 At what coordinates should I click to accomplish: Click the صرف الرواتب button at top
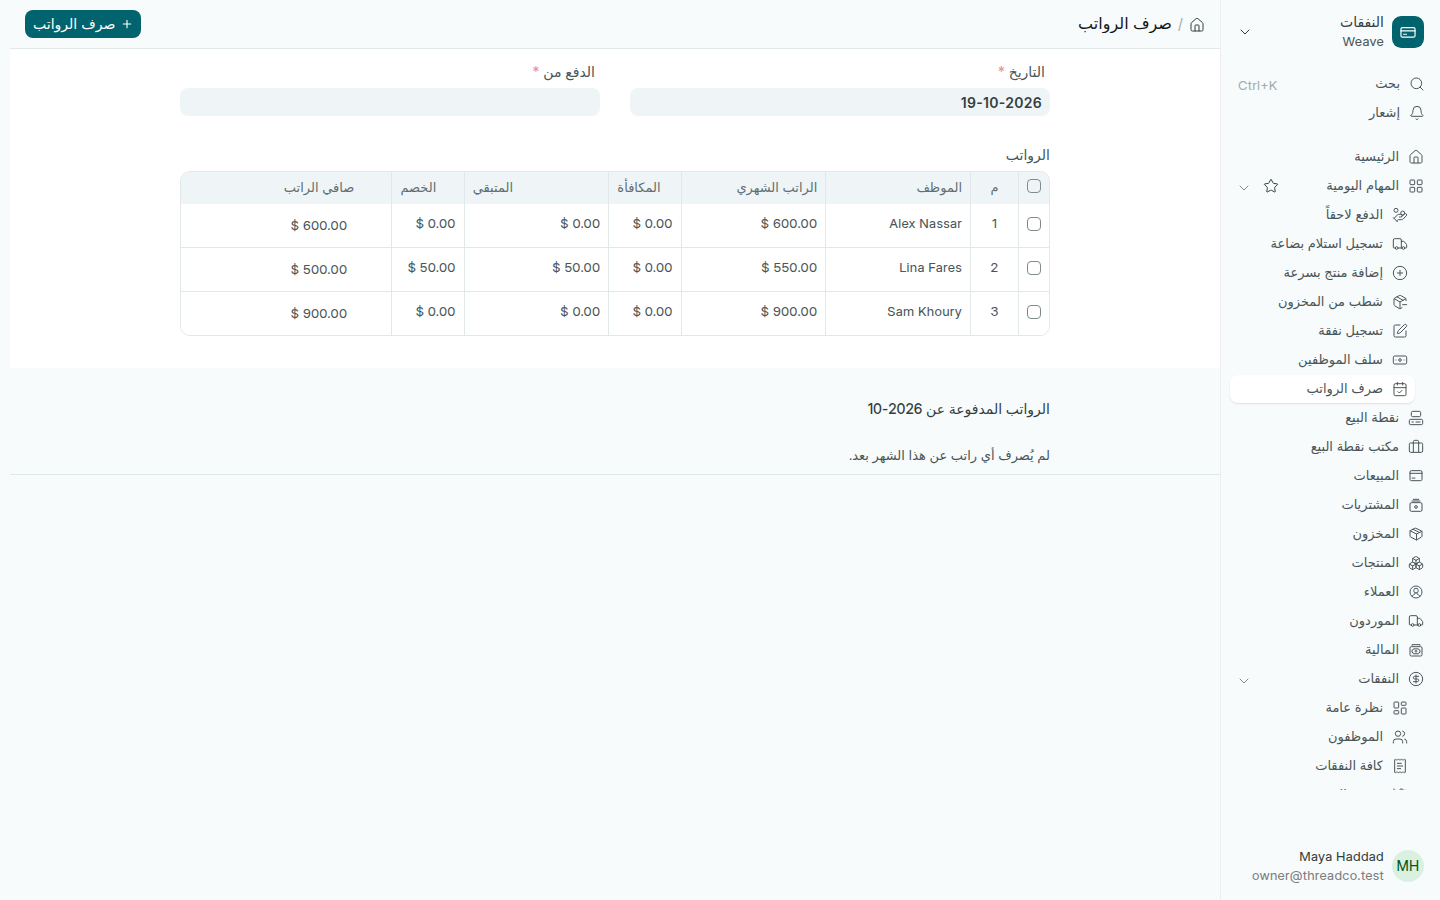coord(83,24)
